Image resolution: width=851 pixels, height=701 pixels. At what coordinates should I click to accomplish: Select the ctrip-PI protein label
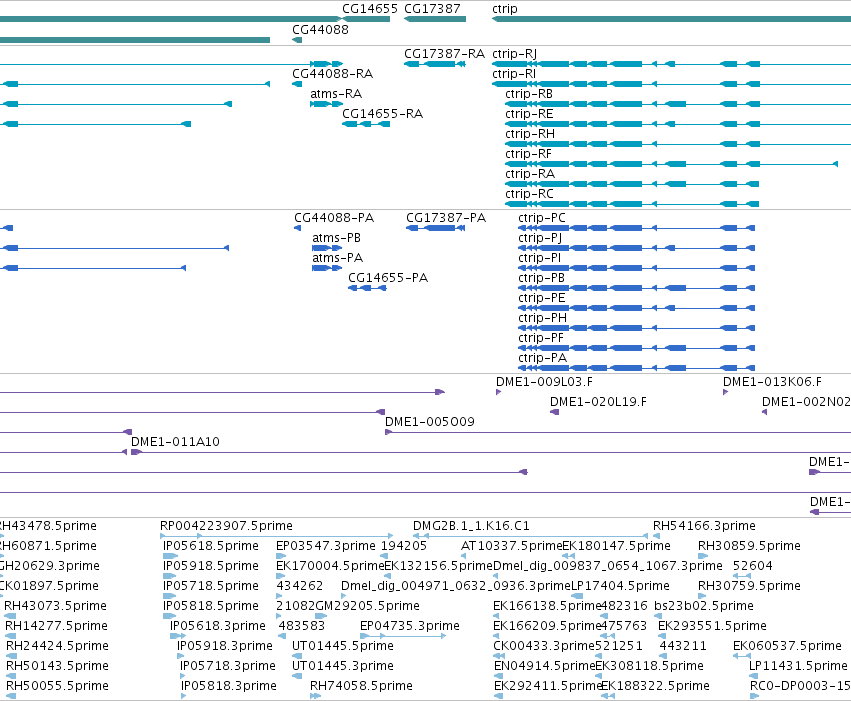tap(539, 259)
